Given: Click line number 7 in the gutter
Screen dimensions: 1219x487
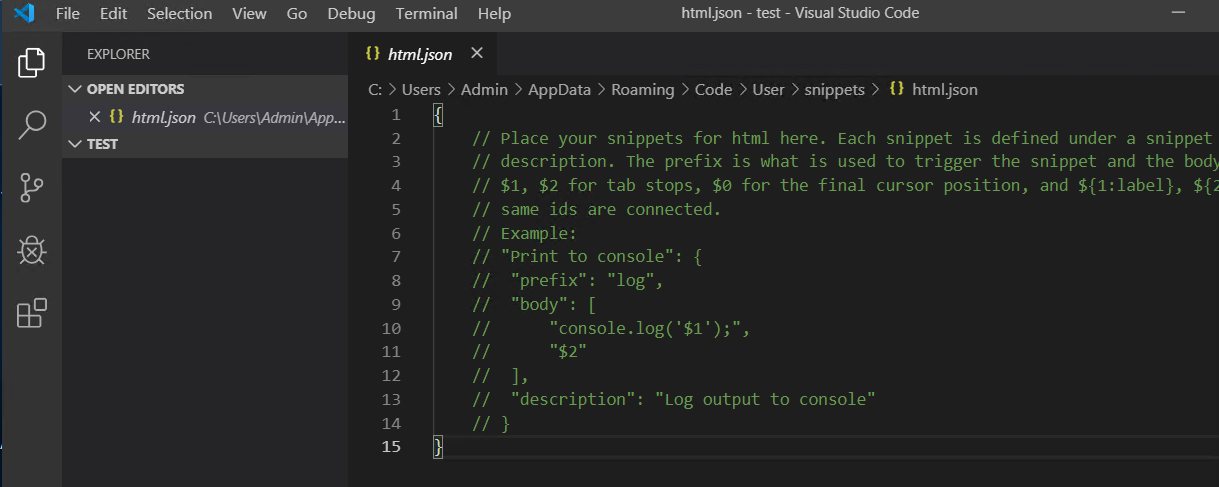Looking at the screenshot, I should [396, 256].
